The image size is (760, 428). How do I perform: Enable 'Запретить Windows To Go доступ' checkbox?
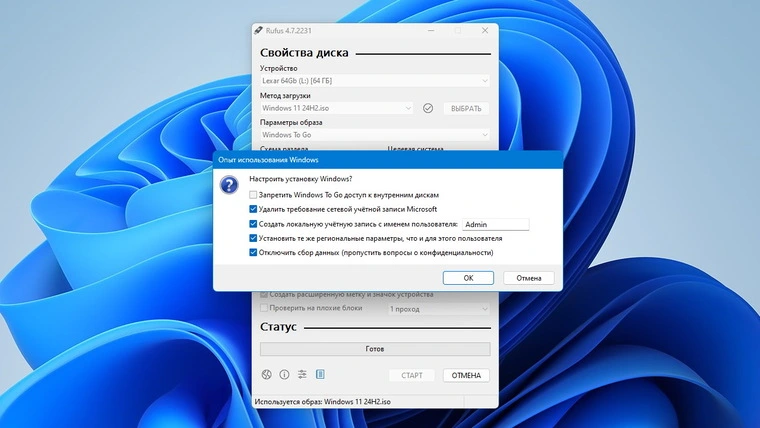pos(253,195)
